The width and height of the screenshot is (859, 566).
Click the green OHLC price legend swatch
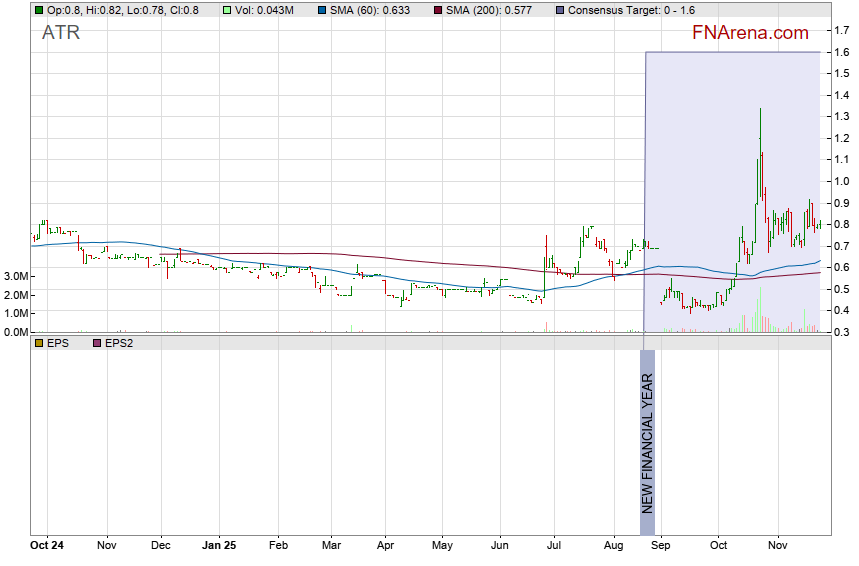coord(39,10)
